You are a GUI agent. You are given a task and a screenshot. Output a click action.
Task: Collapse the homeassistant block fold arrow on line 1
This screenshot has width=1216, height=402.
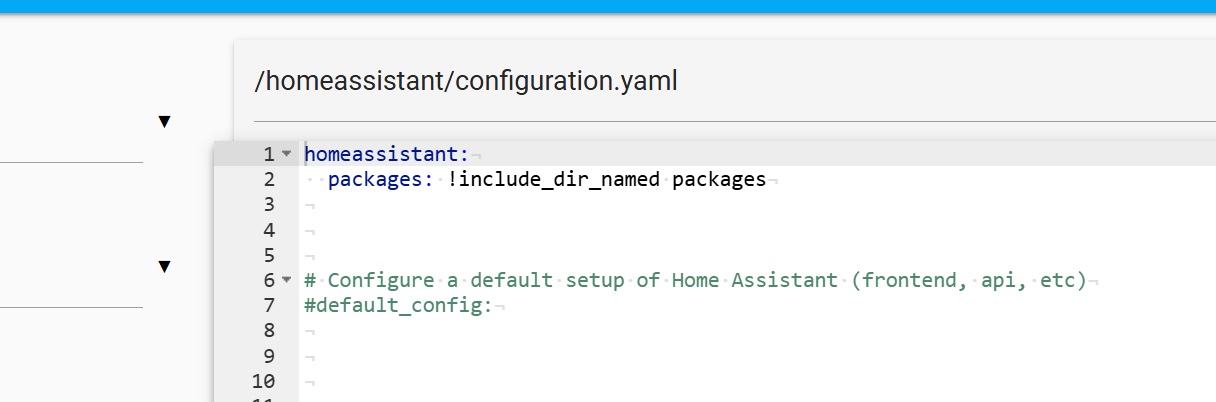(x=286, y=154)
